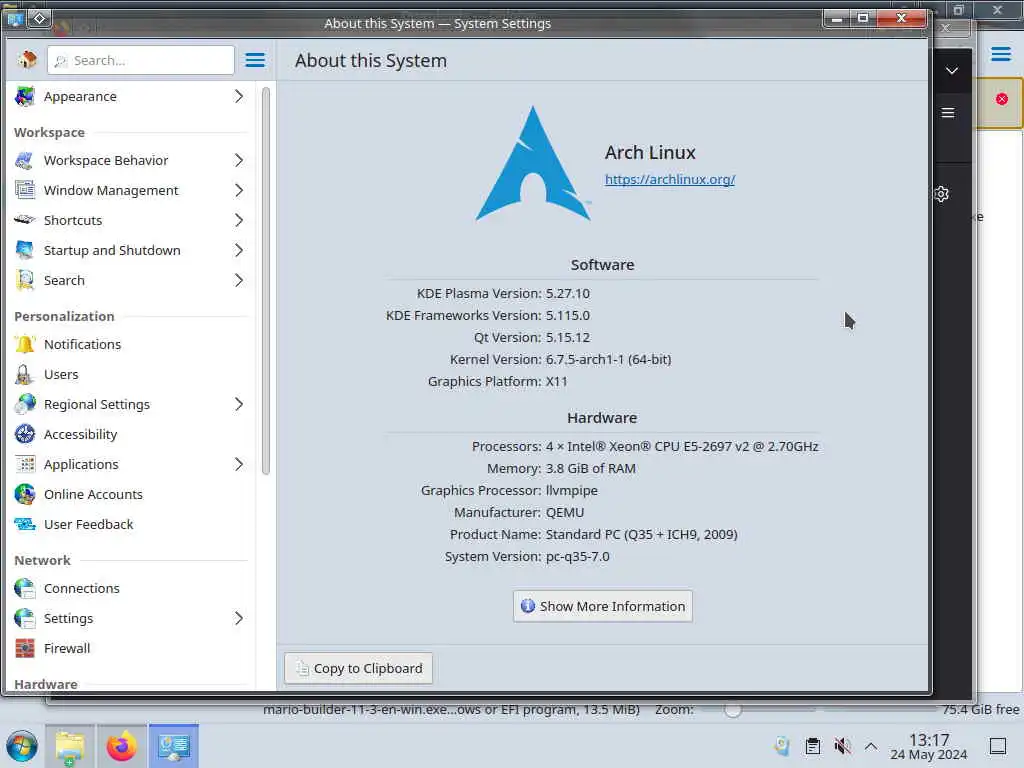
Task: Click Copy to Clipboard button
Action: point(359,668)
